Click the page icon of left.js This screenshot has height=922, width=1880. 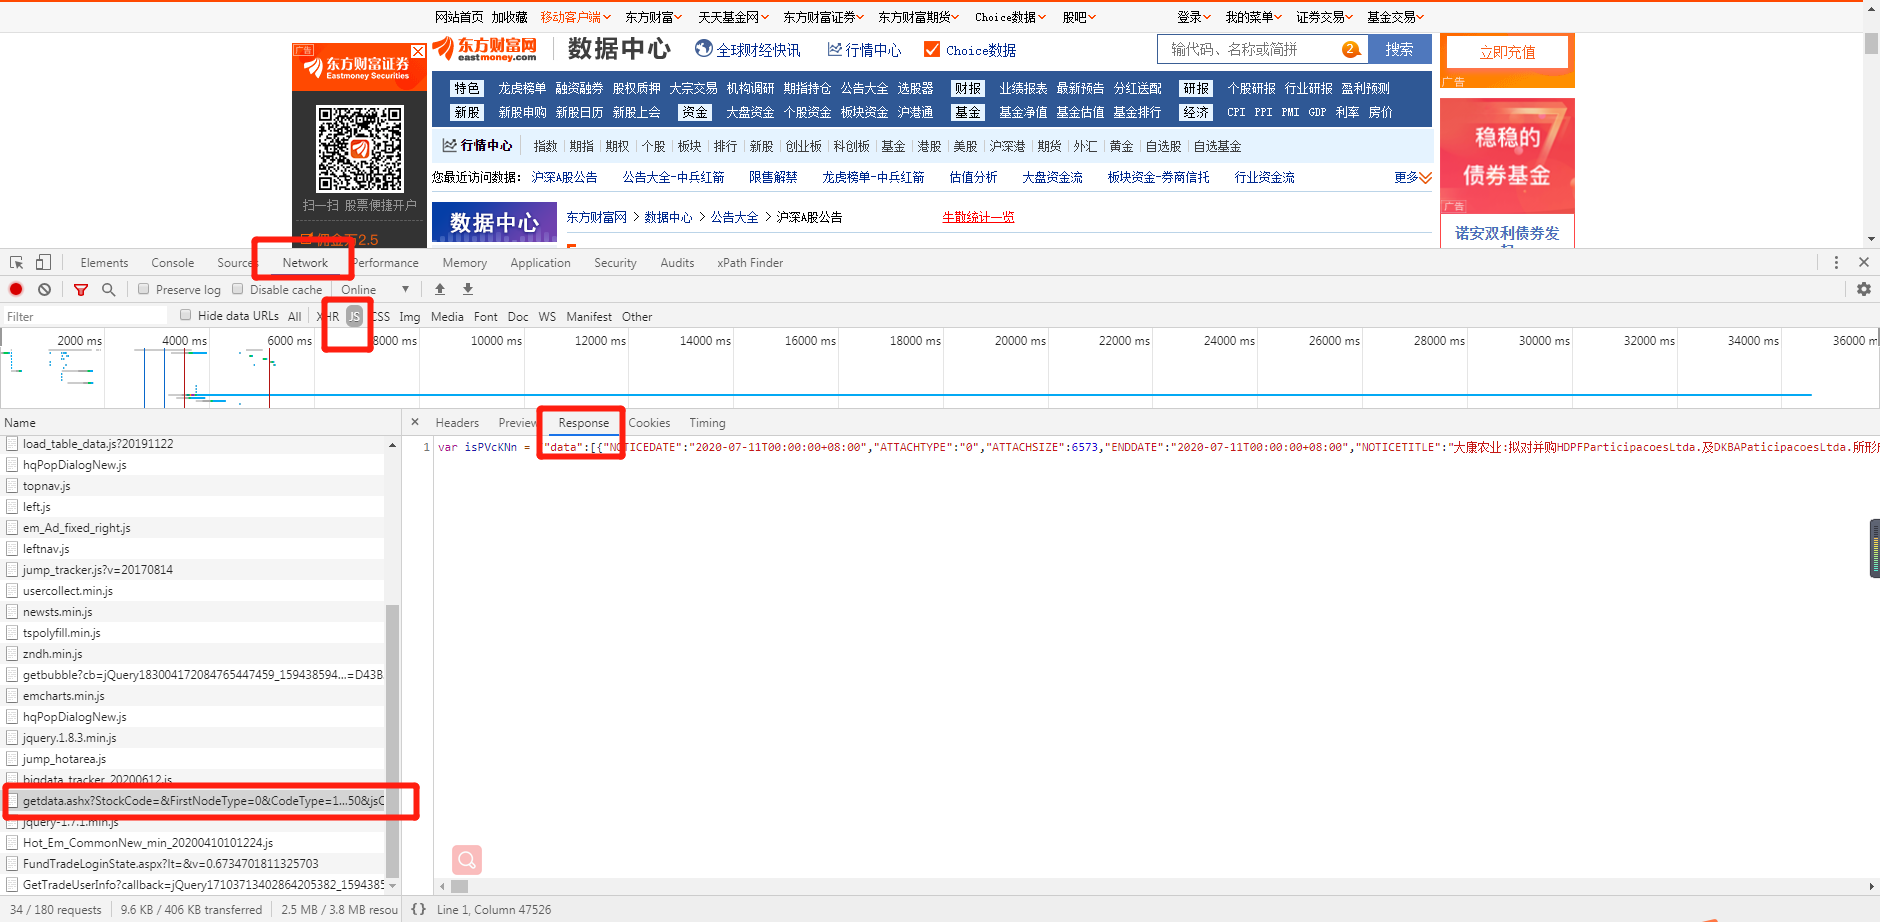pos(13,507)
